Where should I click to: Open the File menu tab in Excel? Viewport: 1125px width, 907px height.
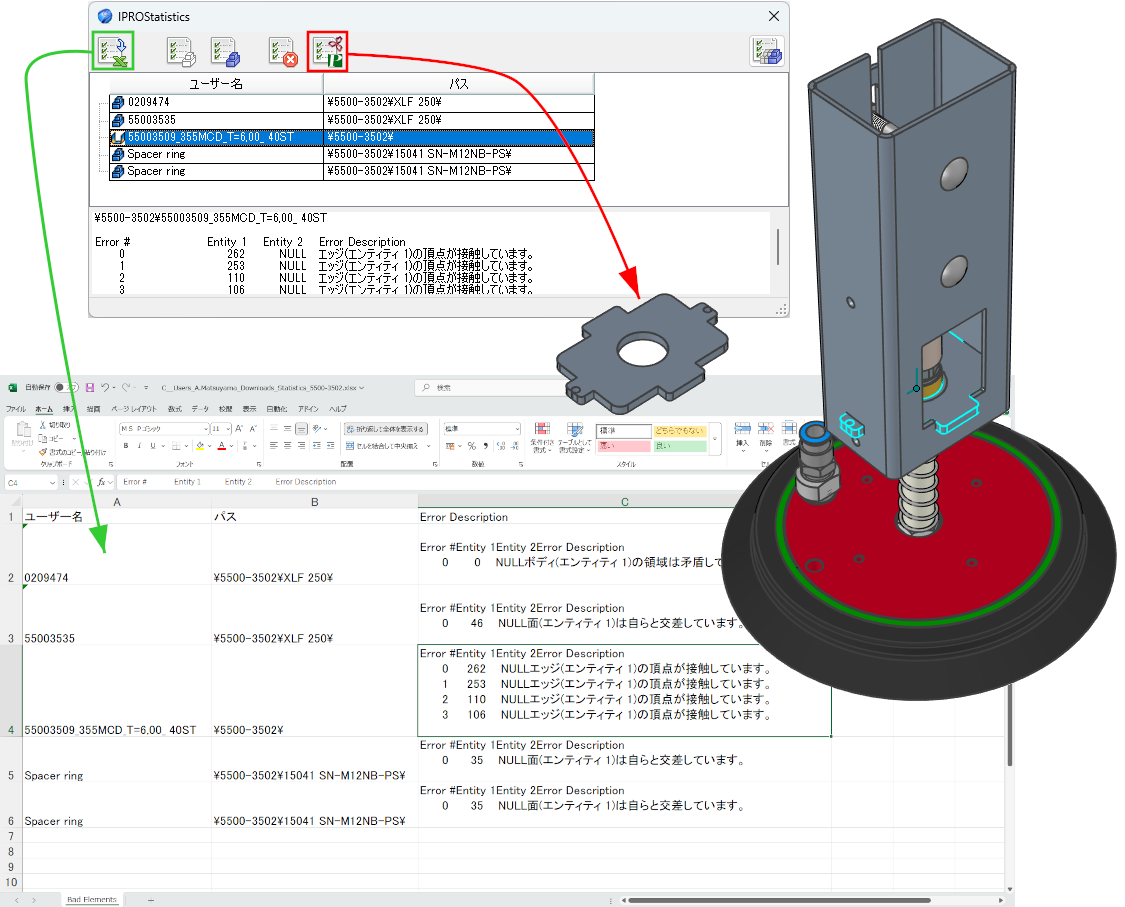pyautogui.click(x=16, y=408)
